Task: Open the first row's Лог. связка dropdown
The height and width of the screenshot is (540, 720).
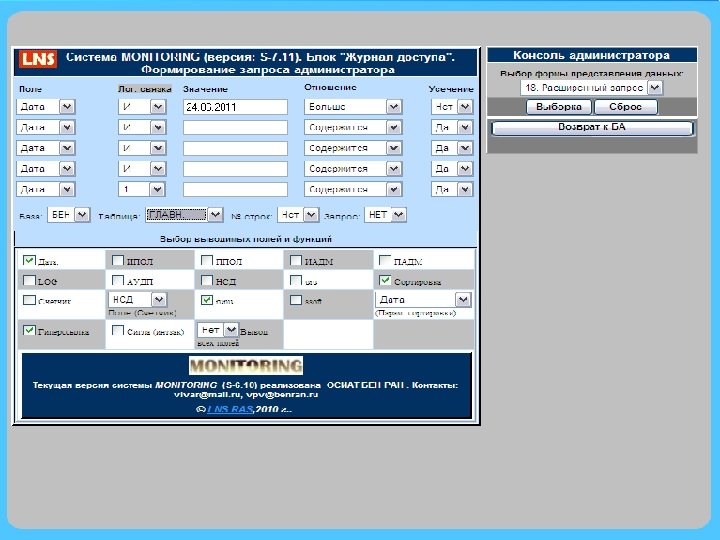Action: click(x=142, y=107)
